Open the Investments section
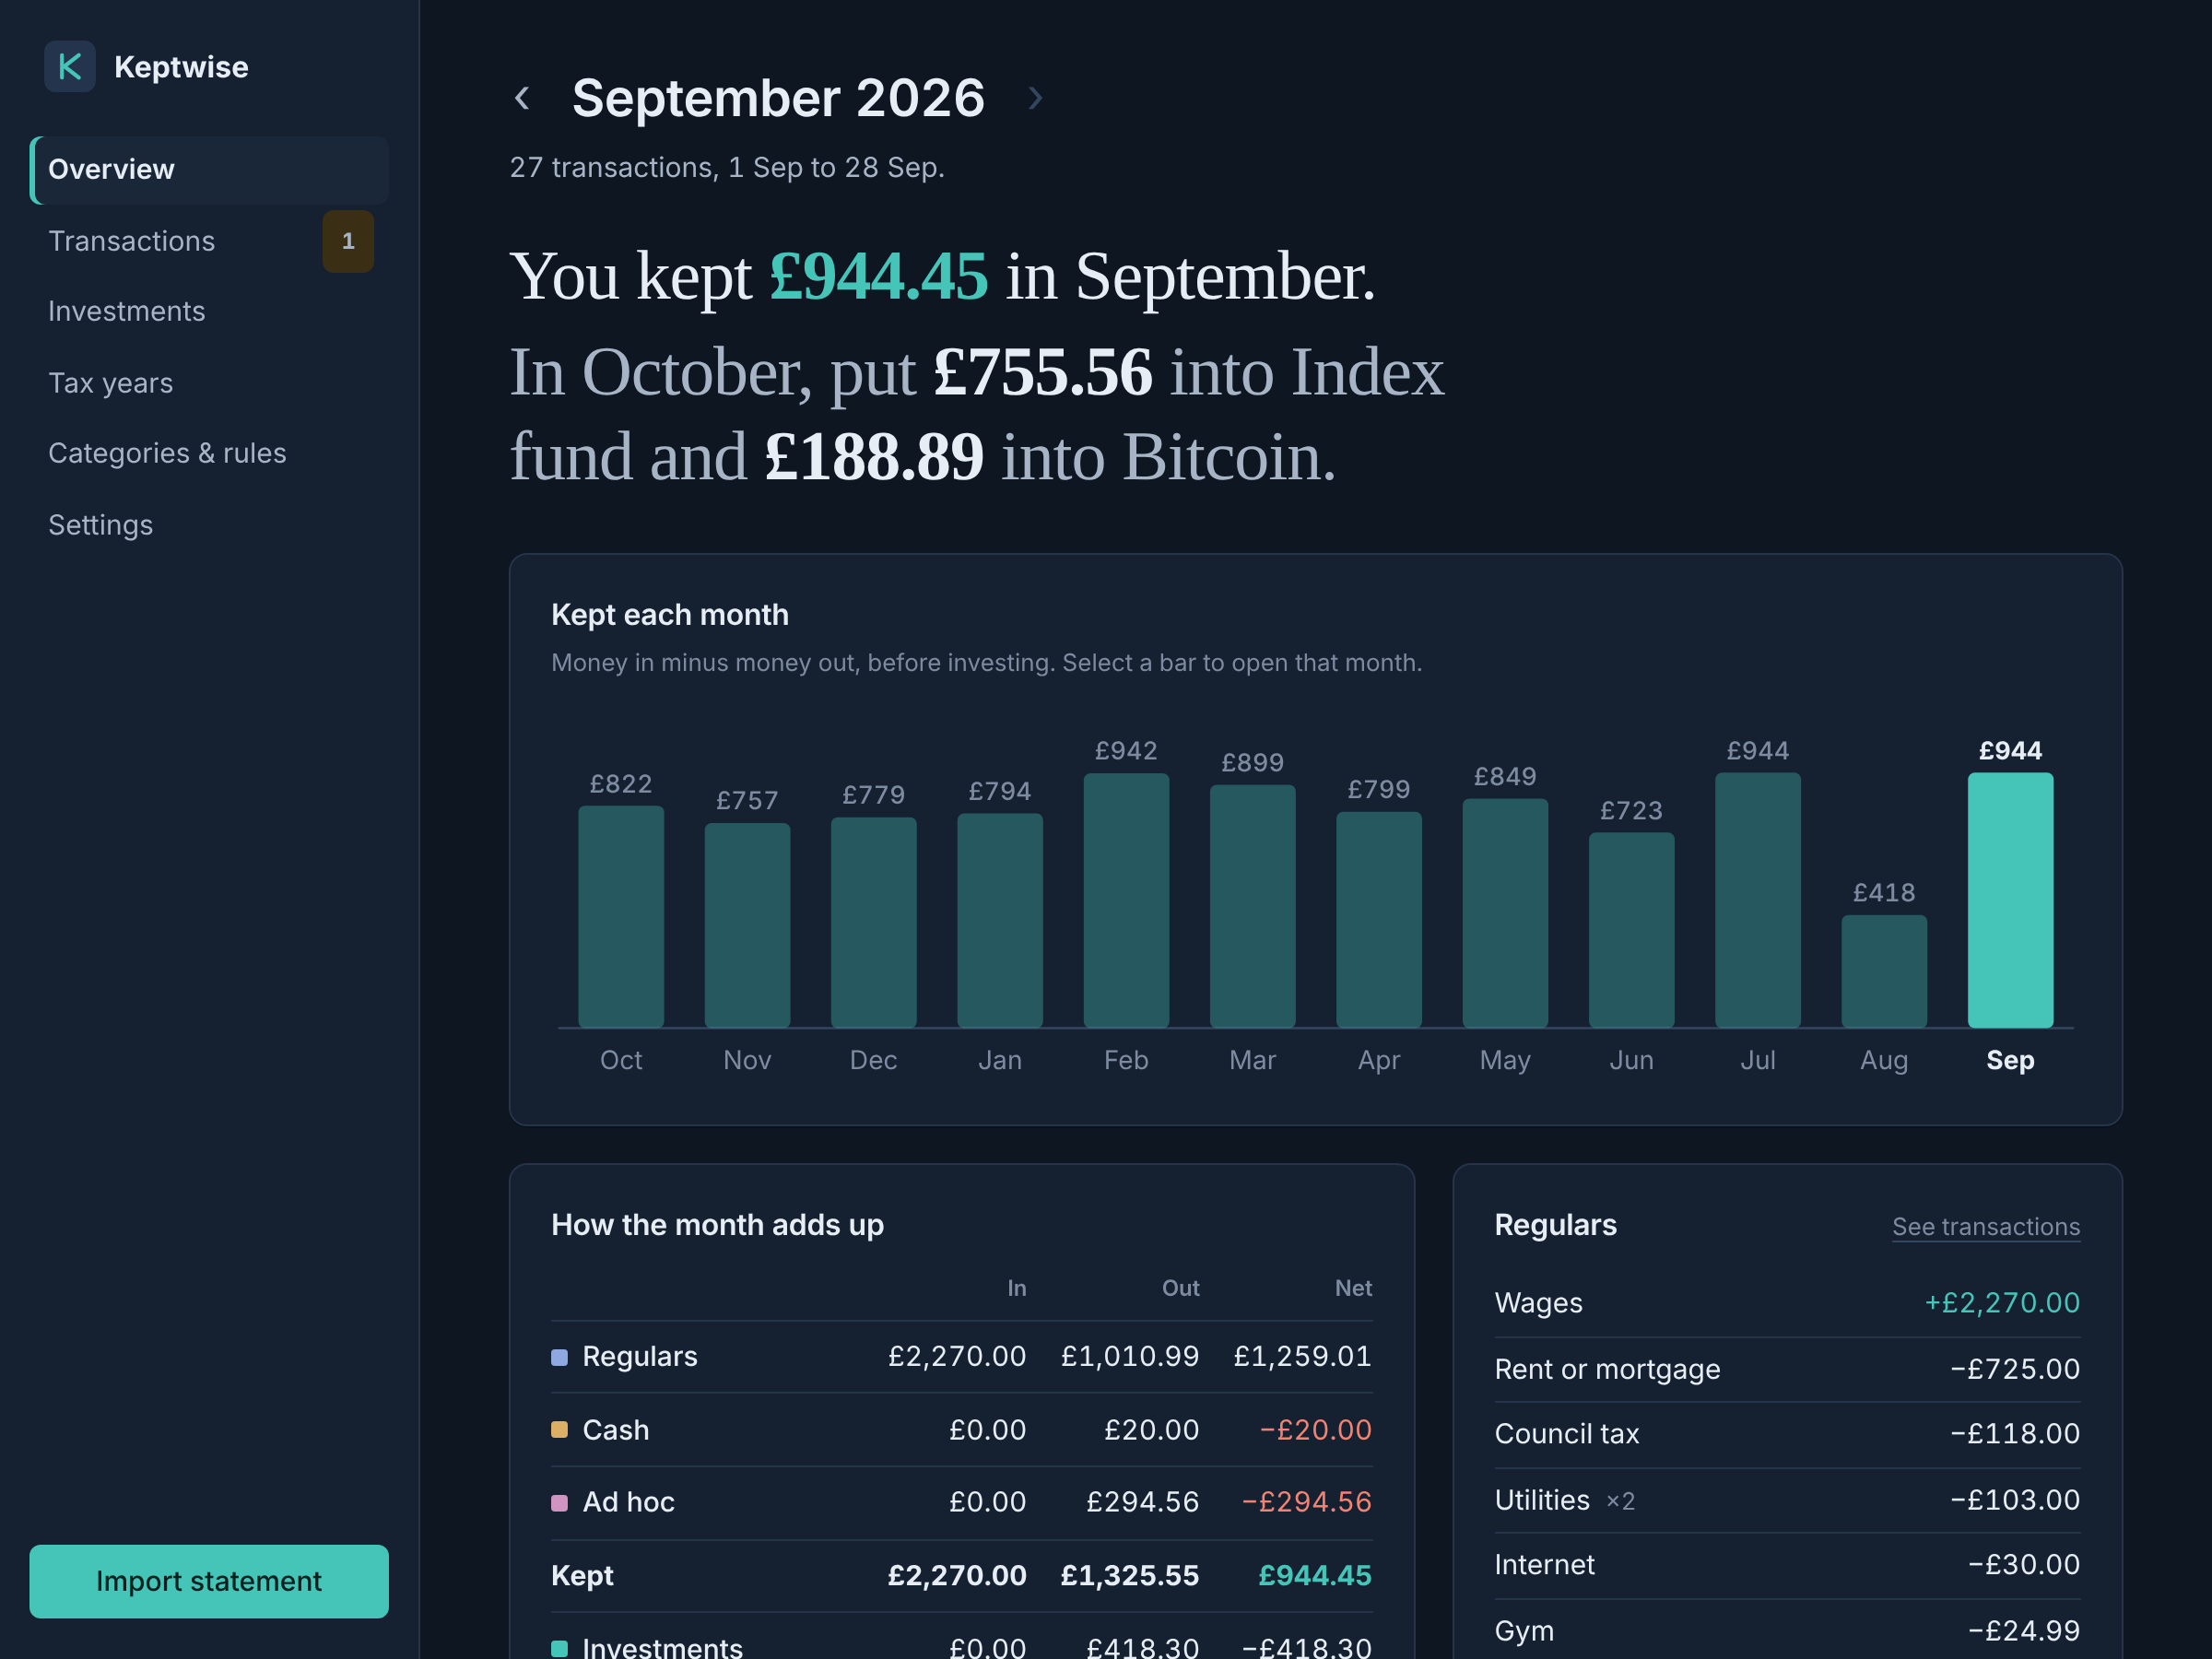This screenshot has height=1659, width=2212. (x=209, y=311)
